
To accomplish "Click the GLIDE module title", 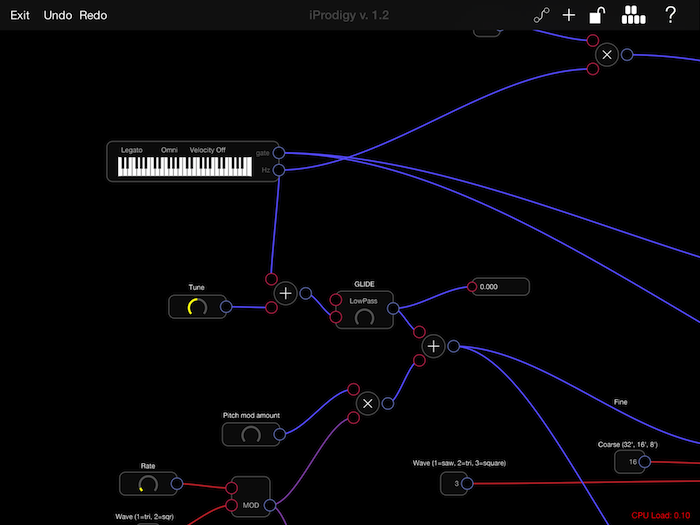I will [364, 284].
